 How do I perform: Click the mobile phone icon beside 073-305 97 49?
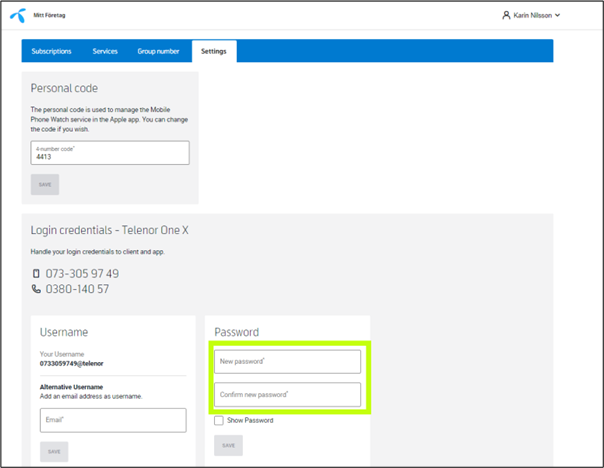coord(36,273)
